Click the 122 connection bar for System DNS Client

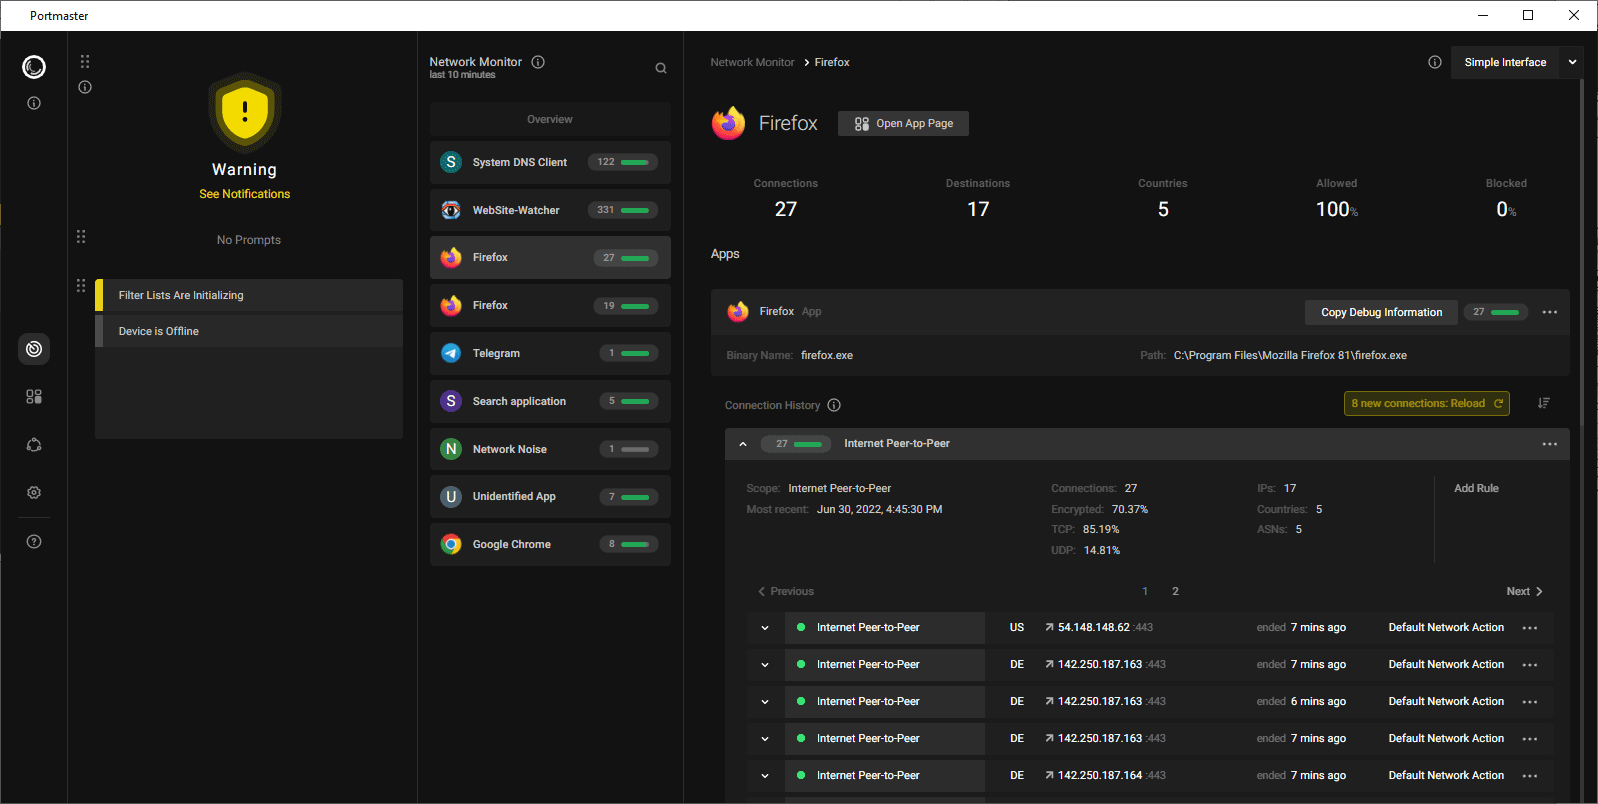(x=623, y=162)
